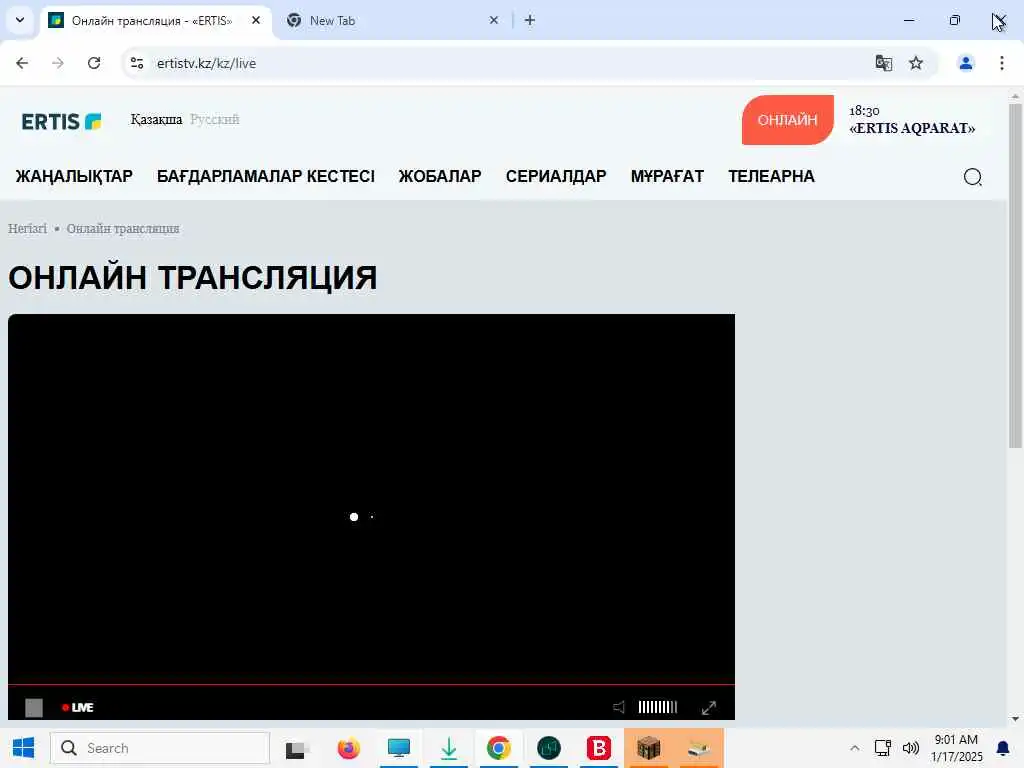Open the red B taskbar app
This screenshot has width=1024, height=768.
click(598, 748)
